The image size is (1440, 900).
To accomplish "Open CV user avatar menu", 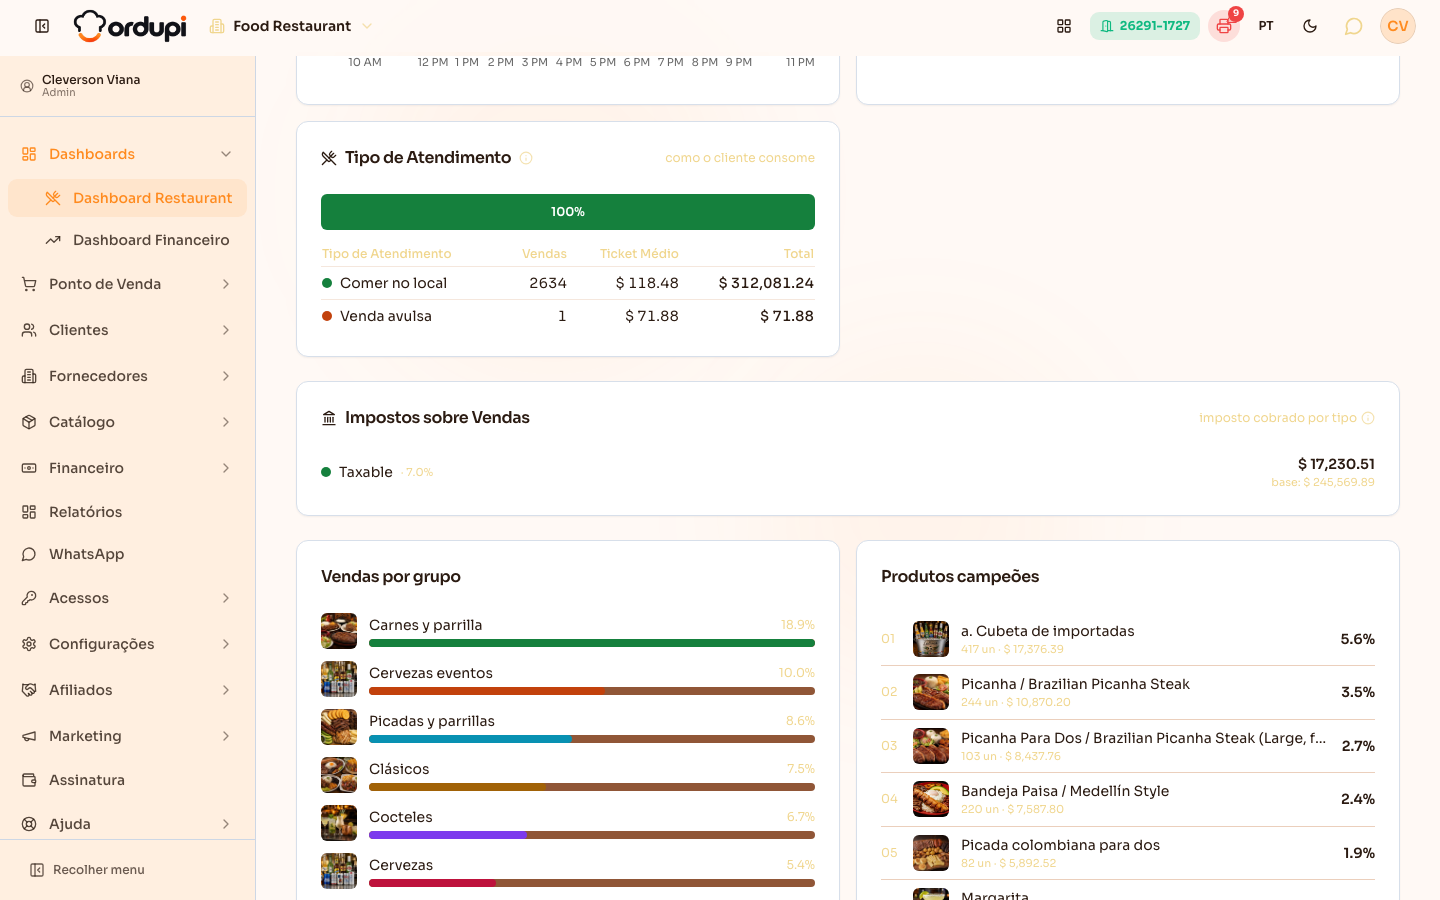I will [1398, 26].
